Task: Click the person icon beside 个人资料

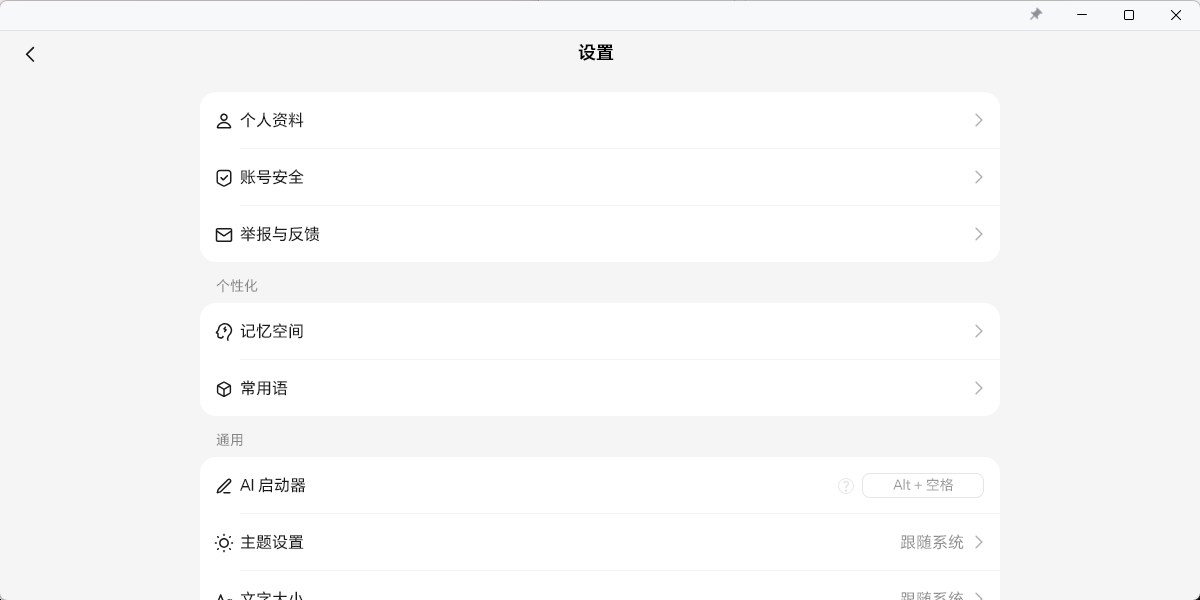Action: point(224,120)
